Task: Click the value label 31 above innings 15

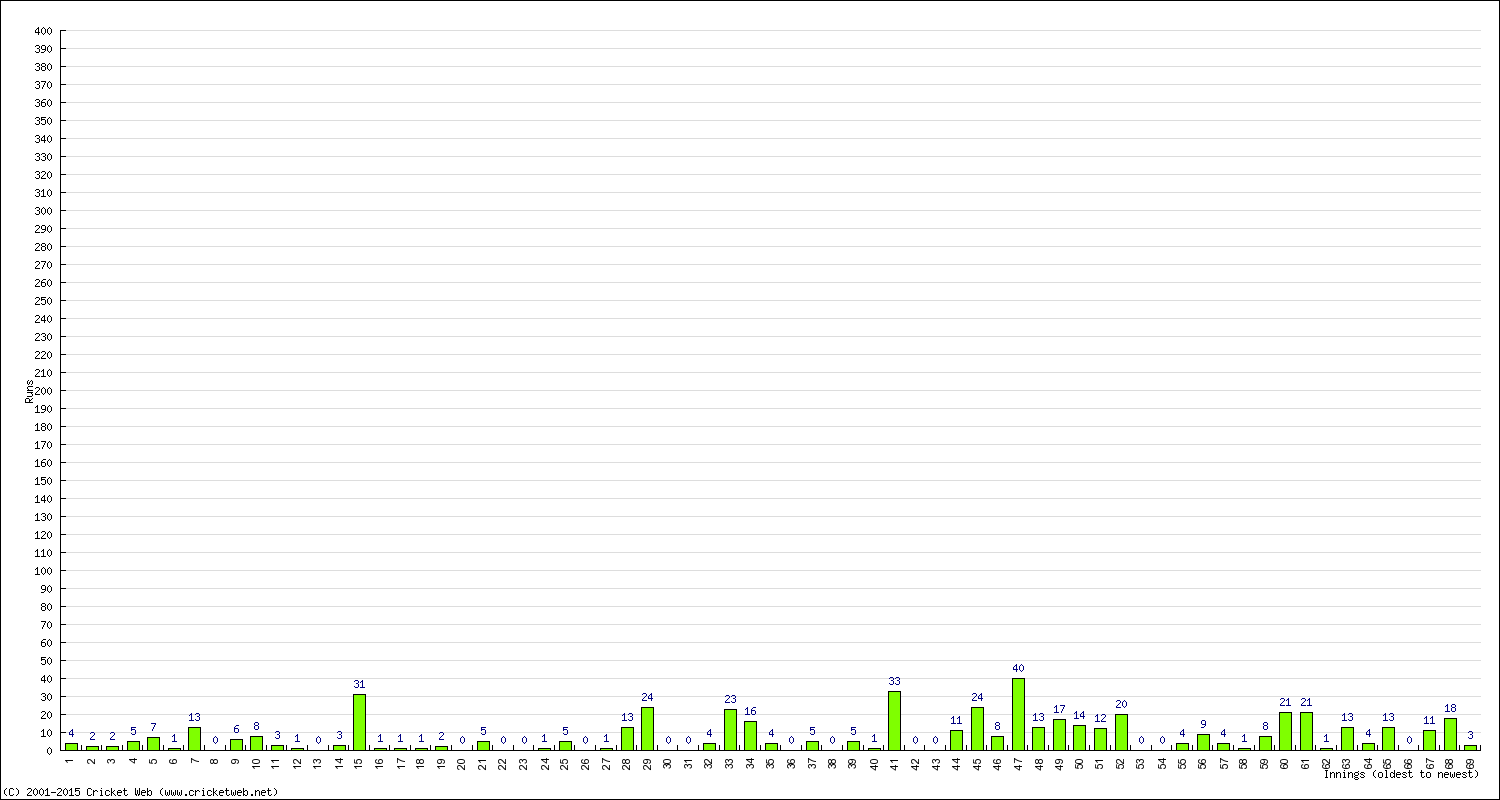Action: [x=359, y=684]
